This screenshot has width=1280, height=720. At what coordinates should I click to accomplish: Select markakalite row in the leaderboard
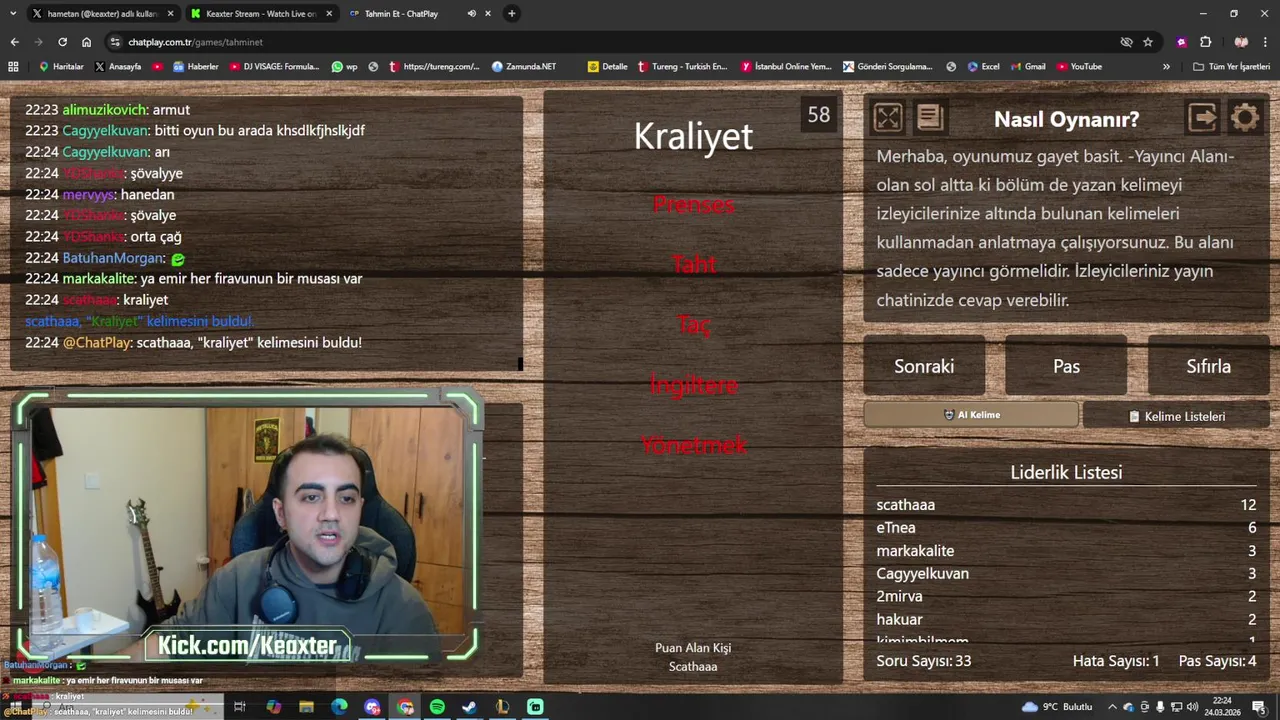pyautogui.click(x=1066, y=551)
